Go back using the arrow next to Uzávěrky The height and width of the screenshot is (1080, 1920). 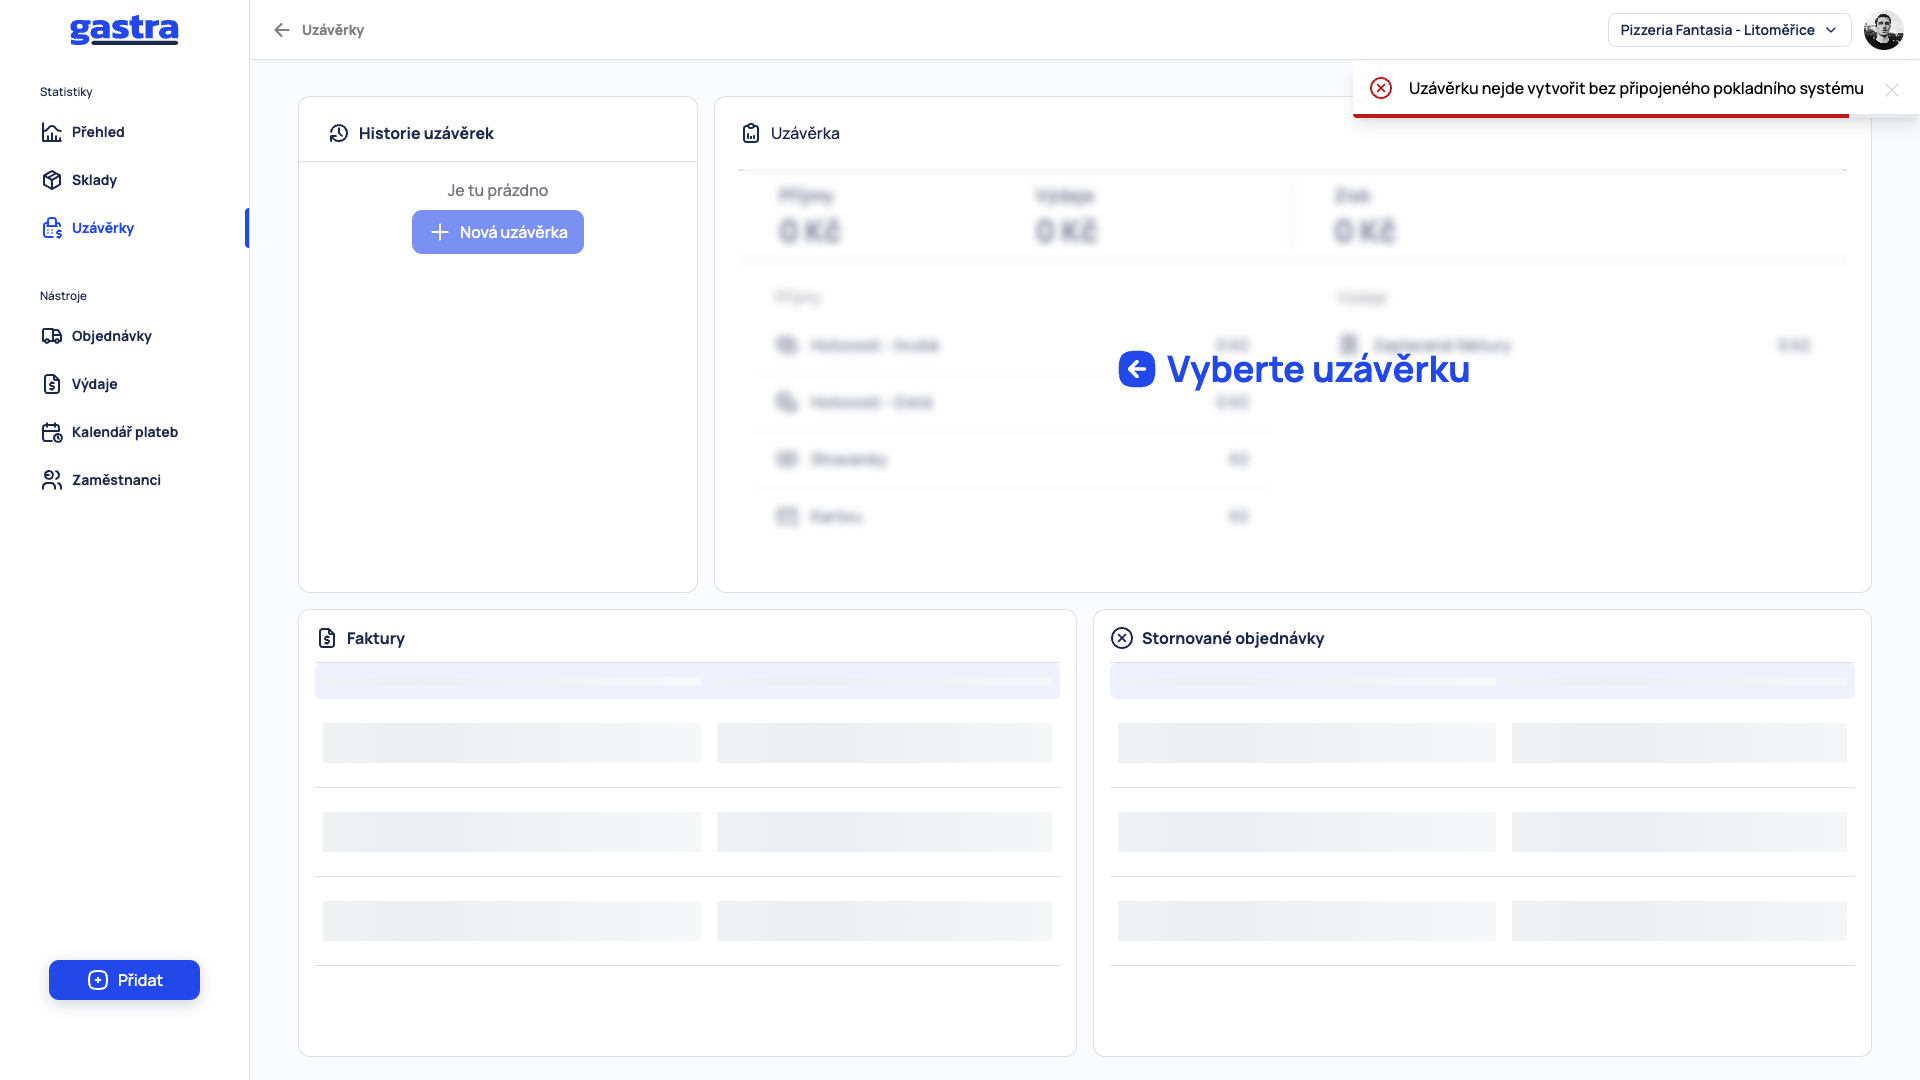coord(282,30)
